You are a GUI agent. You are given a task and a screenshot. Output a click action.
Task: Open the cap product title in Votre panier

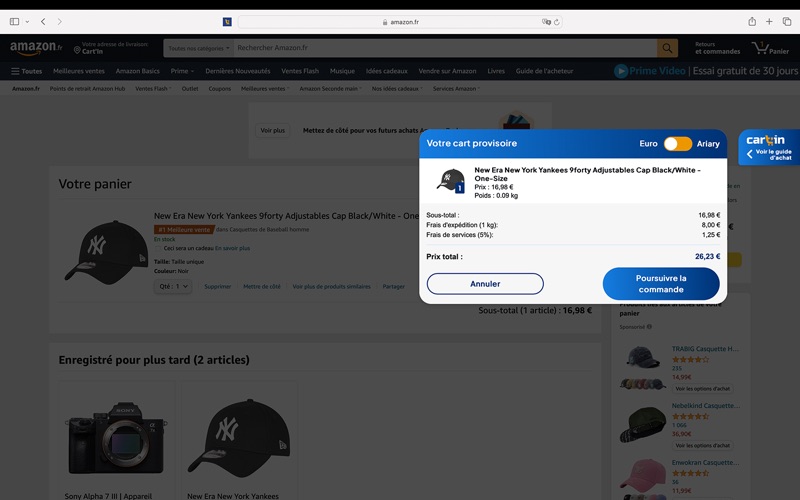[x=286, y=216]
